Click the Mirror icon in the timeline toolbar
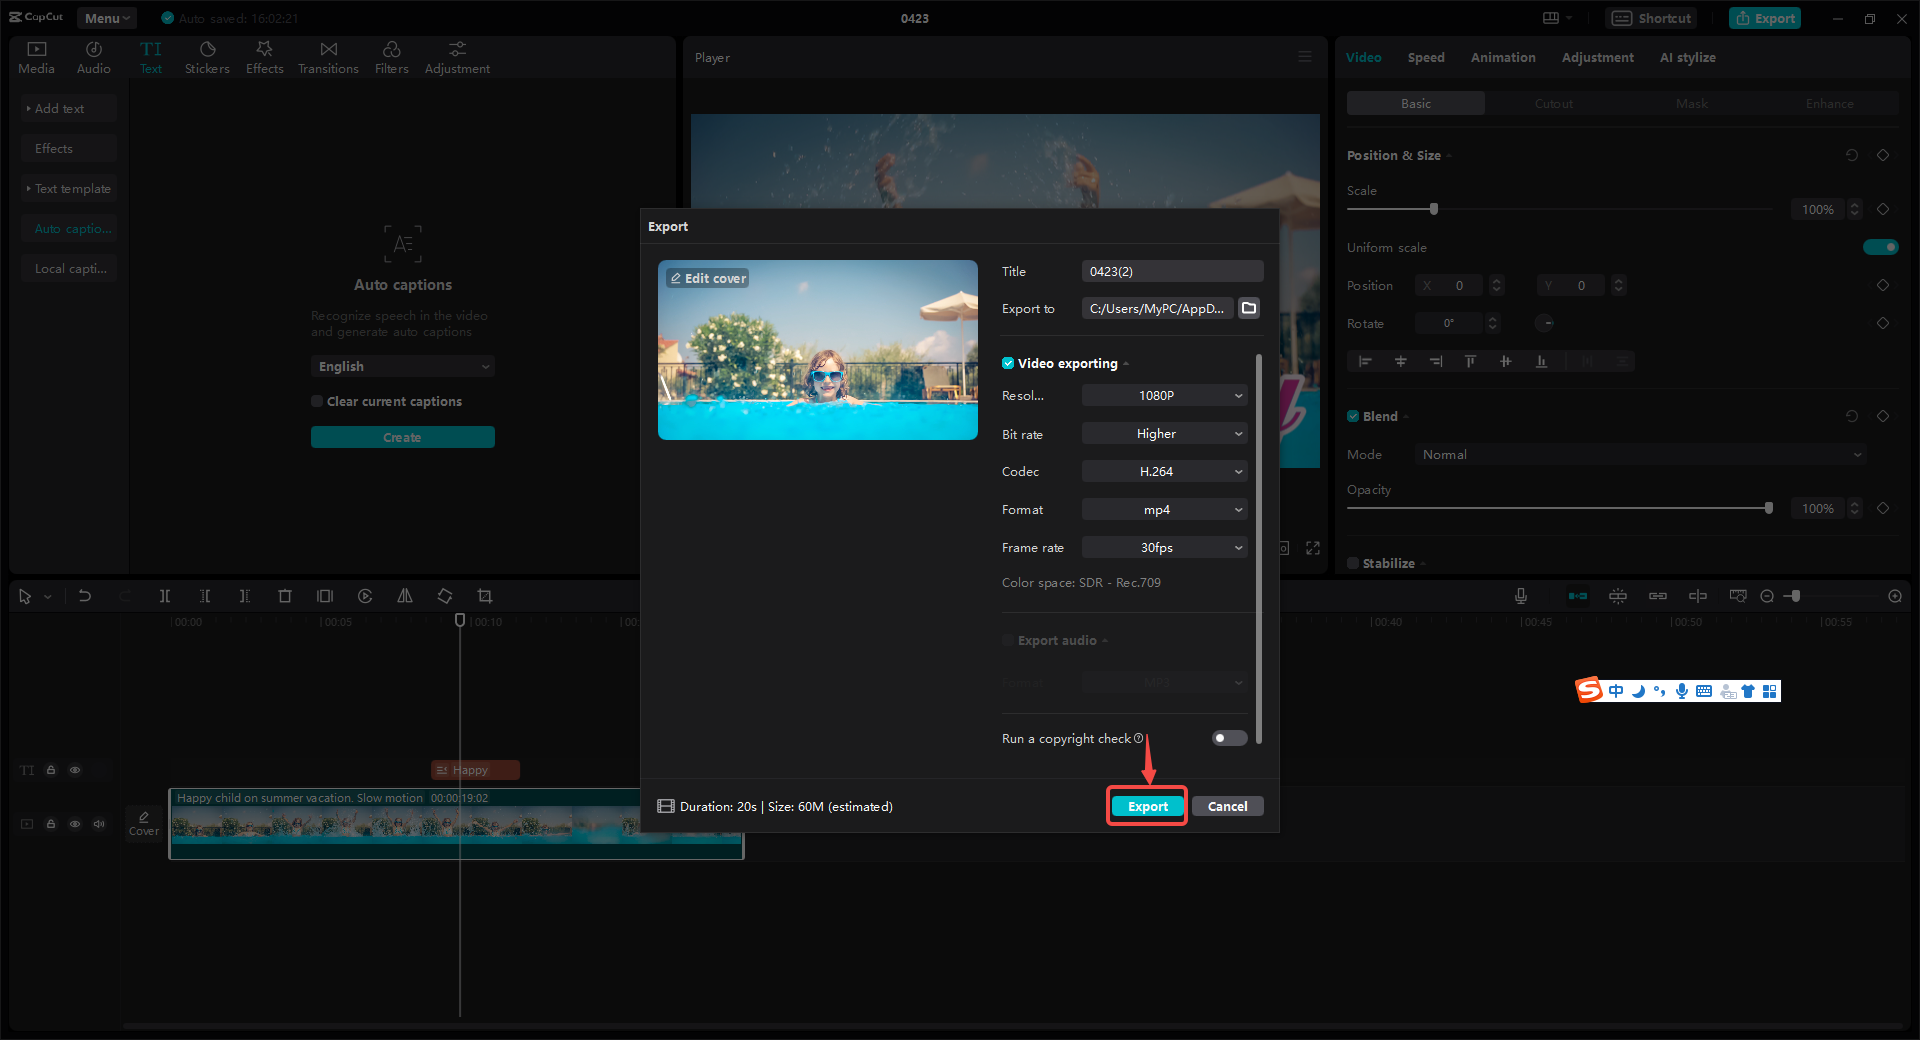Image resolution: width=1920 pixels, height=1040 pixels. point(404,596)
